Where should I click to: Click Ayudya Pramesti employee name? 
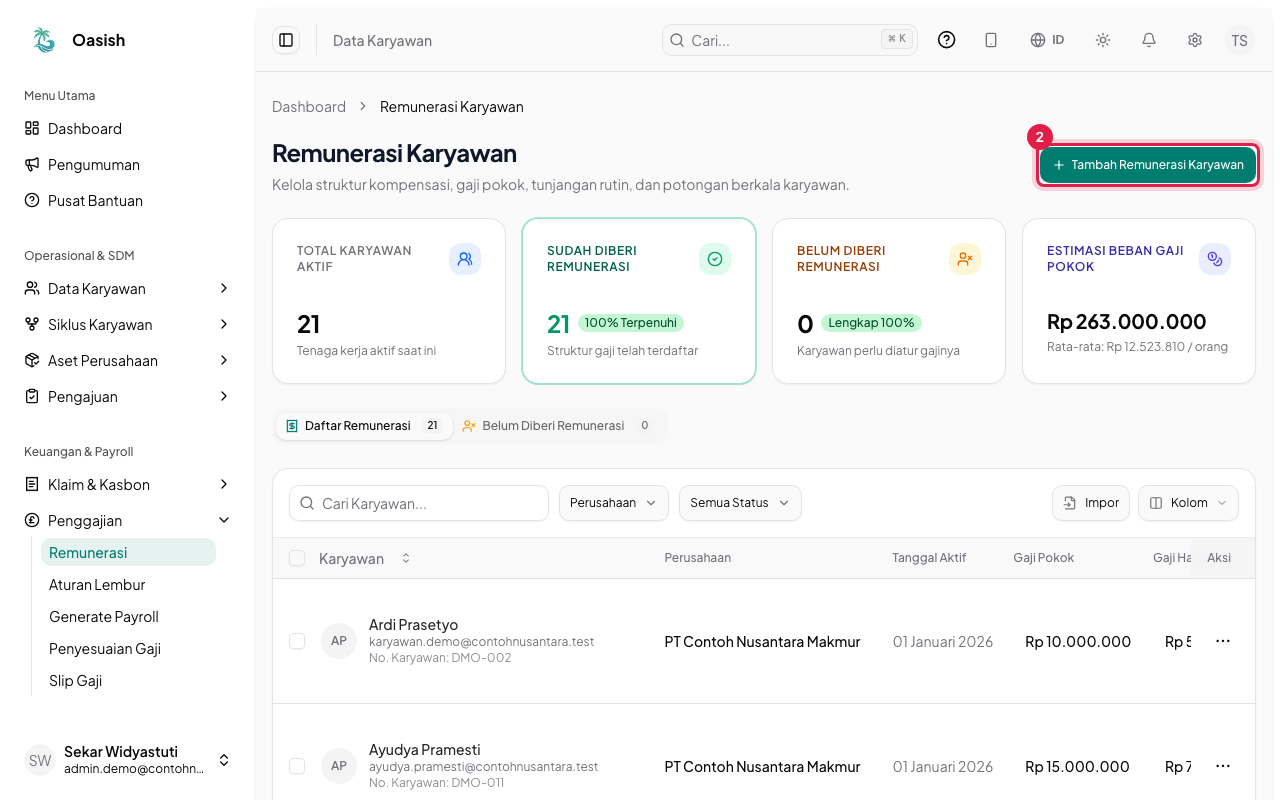pyautogui.click(x=424, y=750)
